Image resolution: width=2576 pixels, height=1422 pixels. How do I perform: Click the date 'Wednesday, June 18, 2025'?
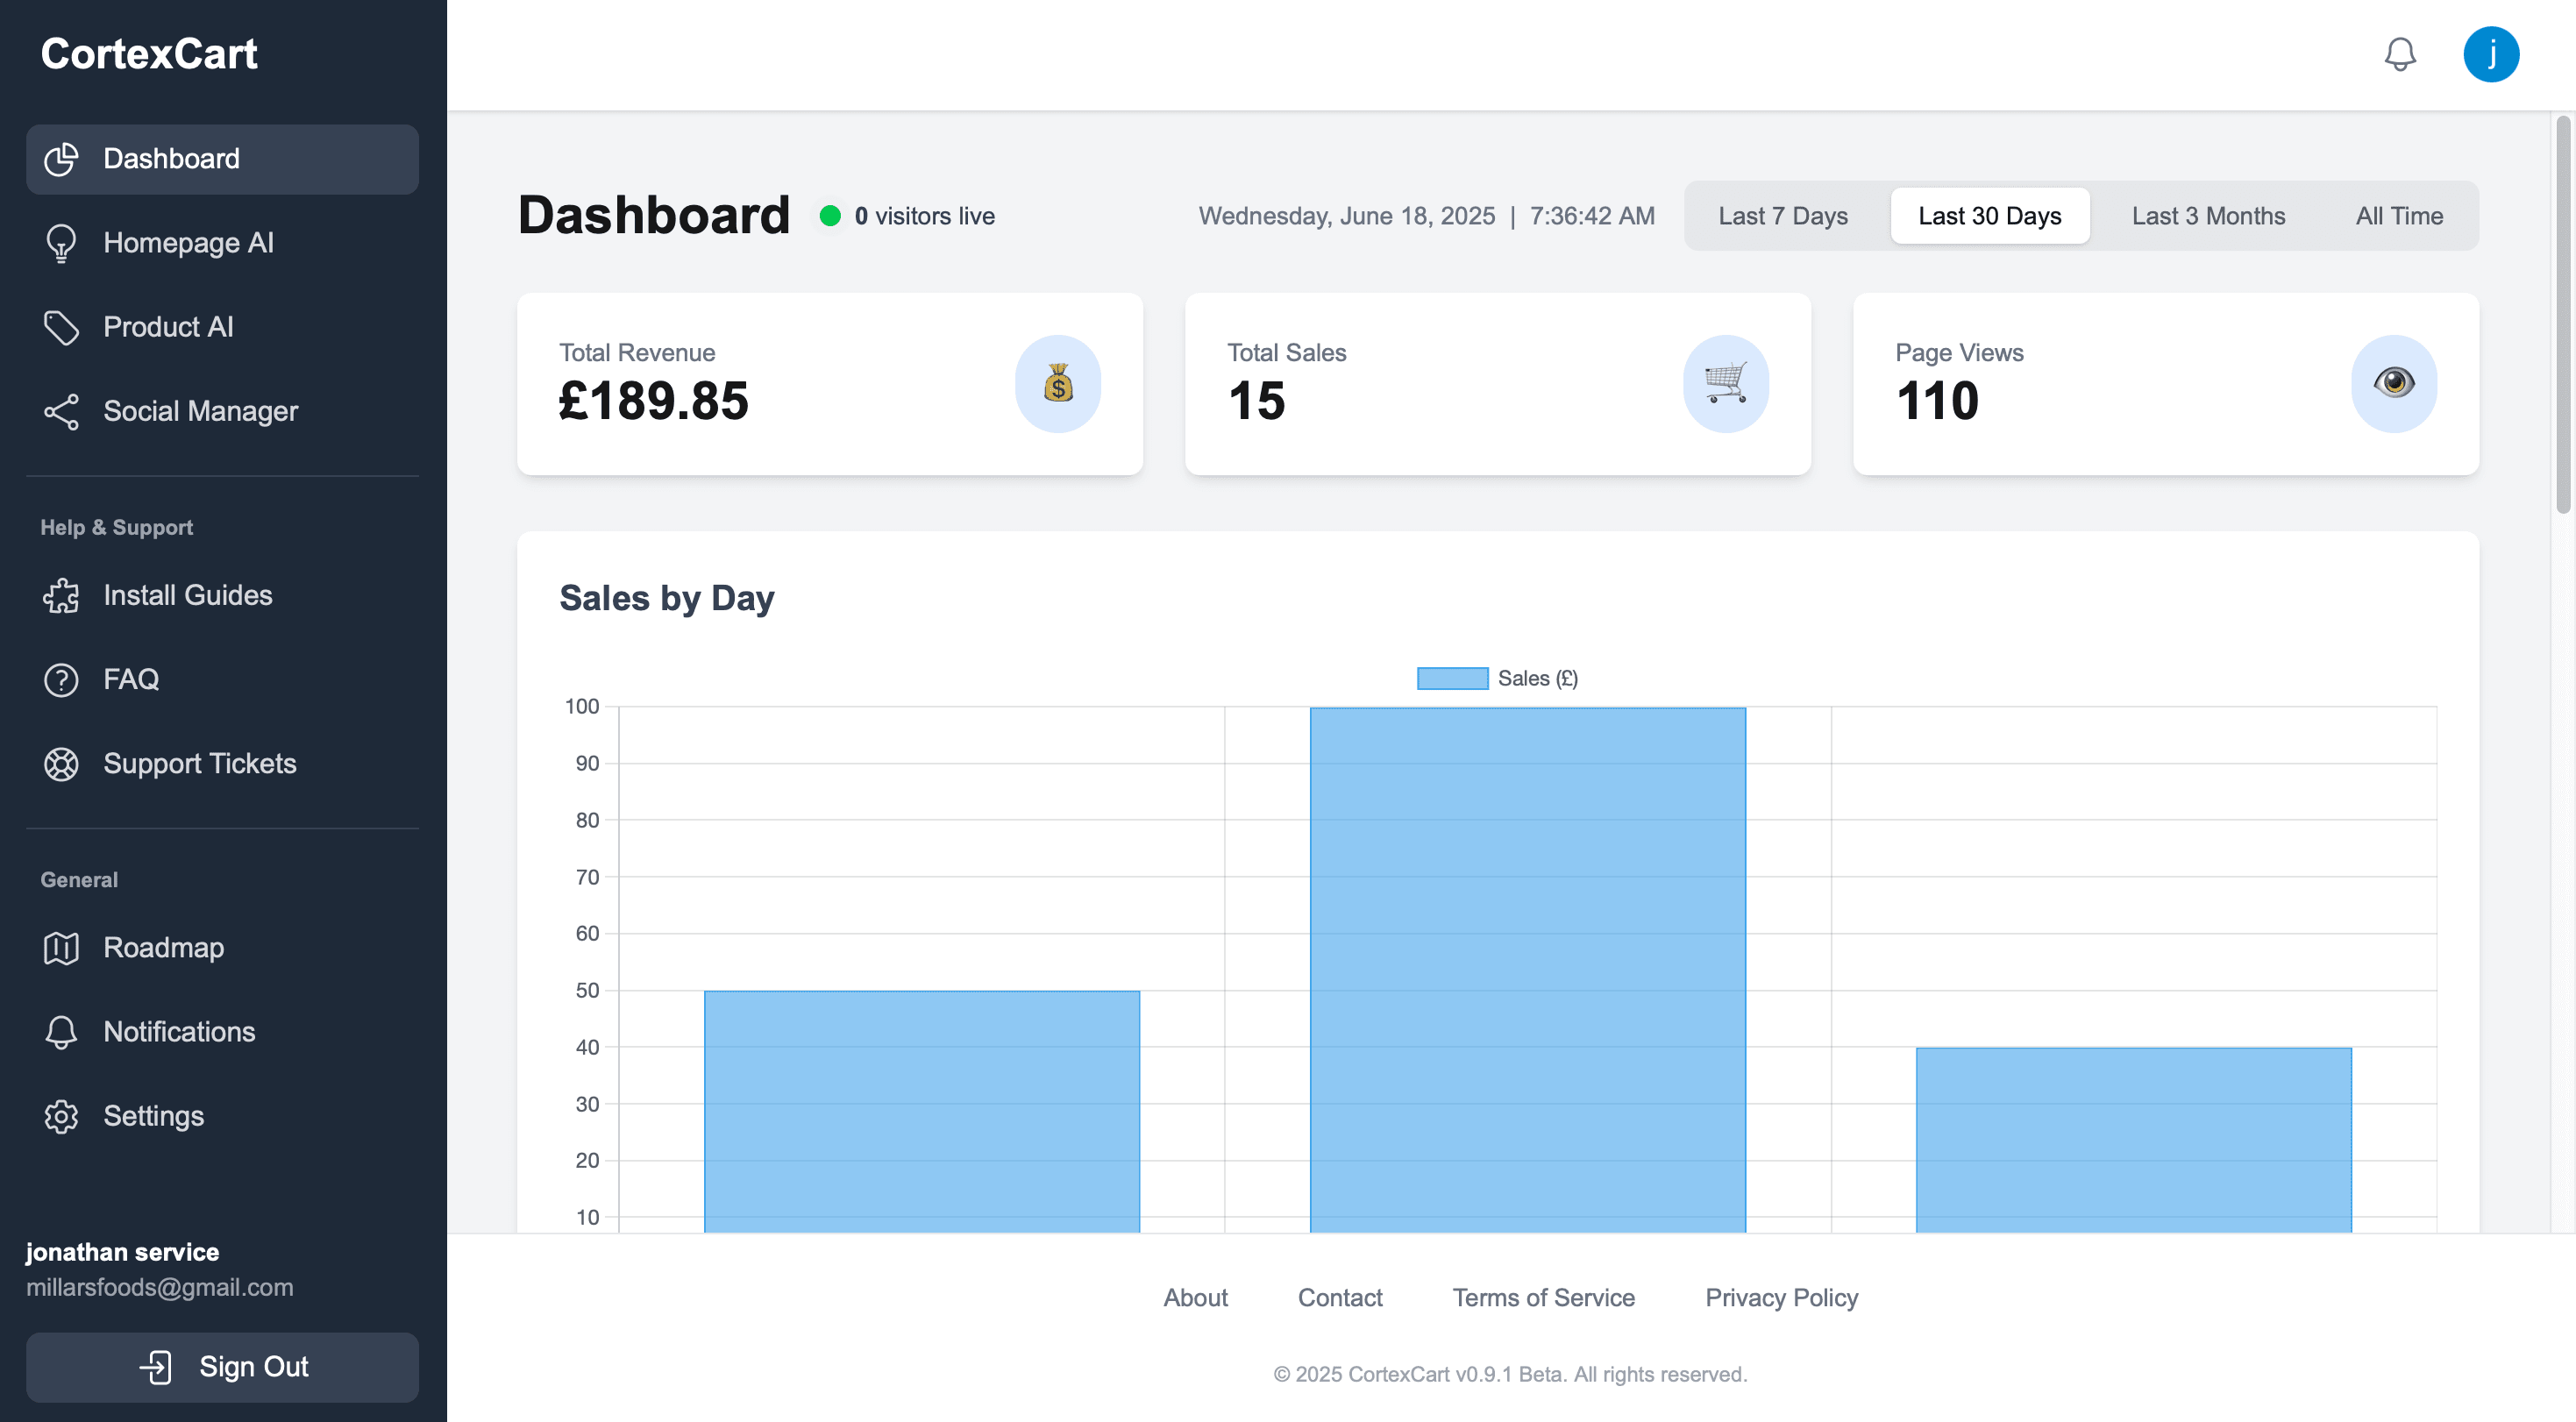click(x=1347, y=216)
